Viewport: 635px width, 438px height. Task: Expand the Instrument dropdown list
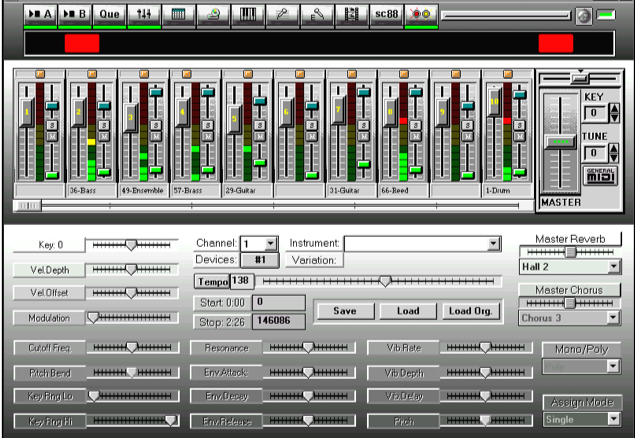click(x=493, y=243)
